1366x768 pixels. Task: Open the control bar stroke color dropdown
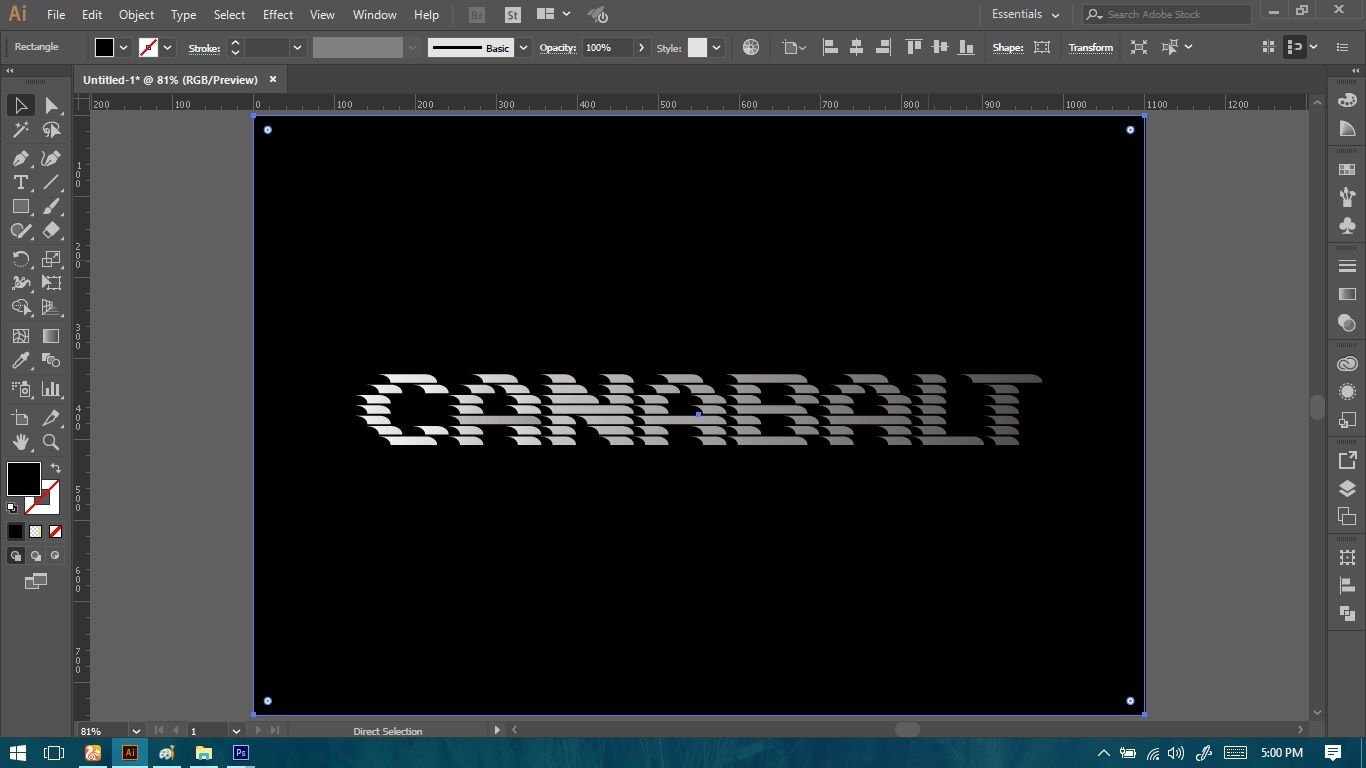point(168,47)
